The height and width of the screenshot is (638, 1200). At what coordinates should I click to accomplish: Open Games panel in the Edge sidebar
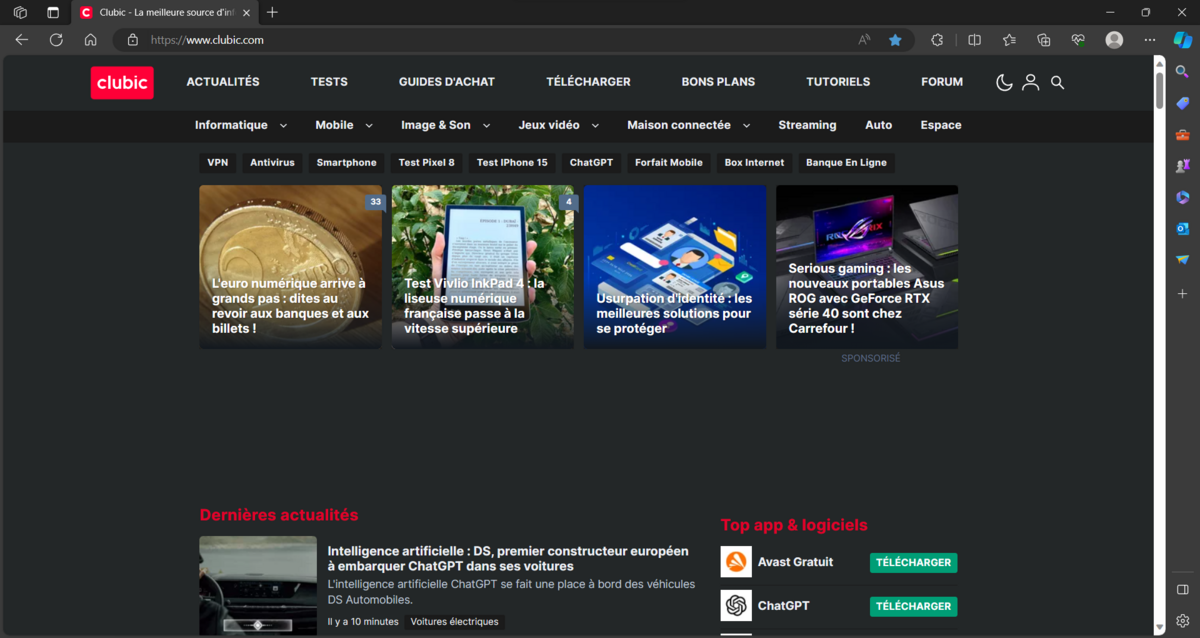[x=1182, y=165]
